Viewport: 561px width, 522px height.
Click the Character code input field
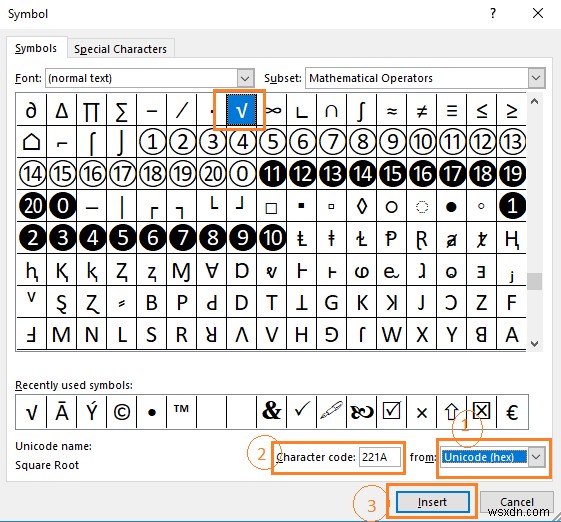click(380, 457)
